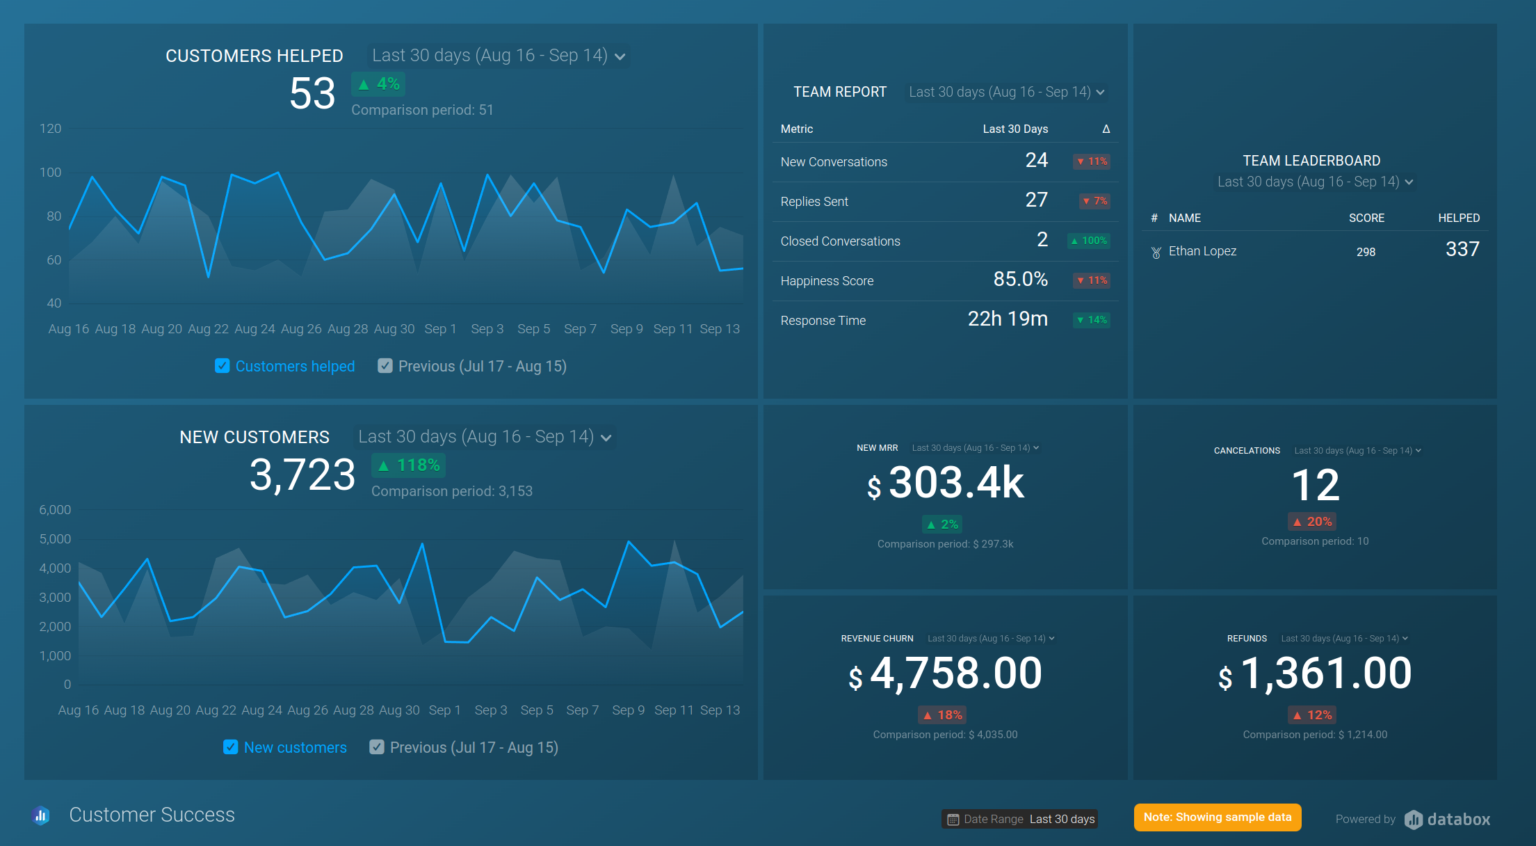
Task: Open the NEW MRR date range dropdown
Action: tap(975, 448)
